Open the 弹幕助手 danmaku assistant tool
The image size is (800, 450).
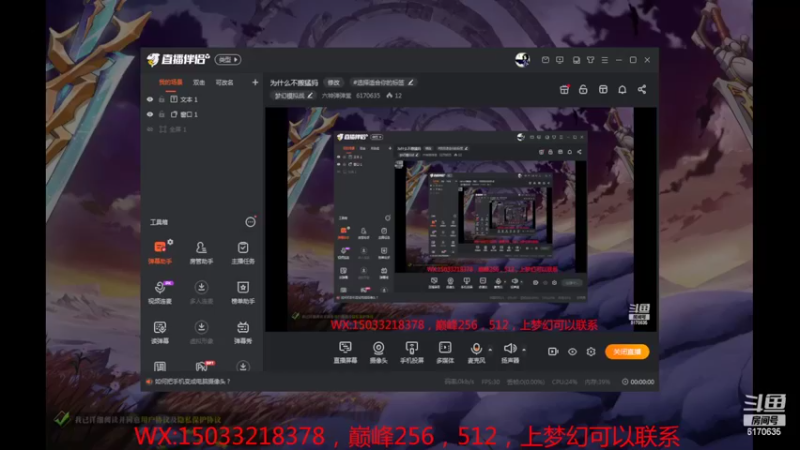coord(160,253)
